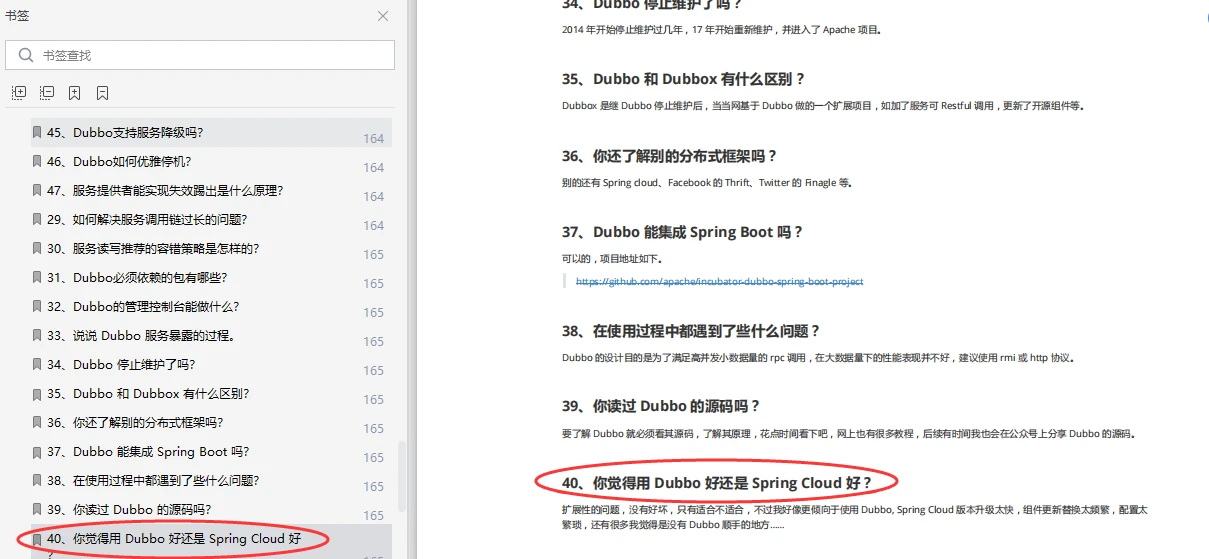The height and width of the screenshot is (559, 1209).
Task: Click heading 37、Dubbo 能集成 Spring Boot 吗?
Action: [x=682, y=232]
